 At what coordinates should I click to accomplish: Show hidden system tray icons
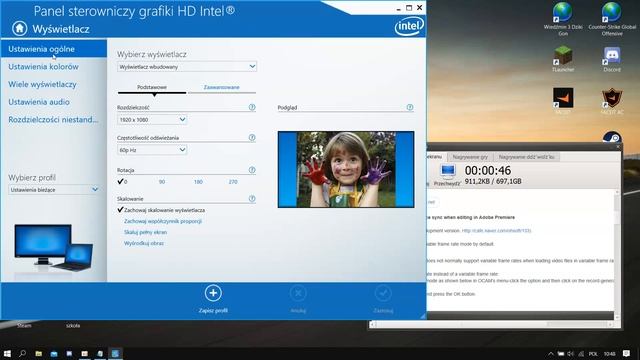(x=551, y=354)
